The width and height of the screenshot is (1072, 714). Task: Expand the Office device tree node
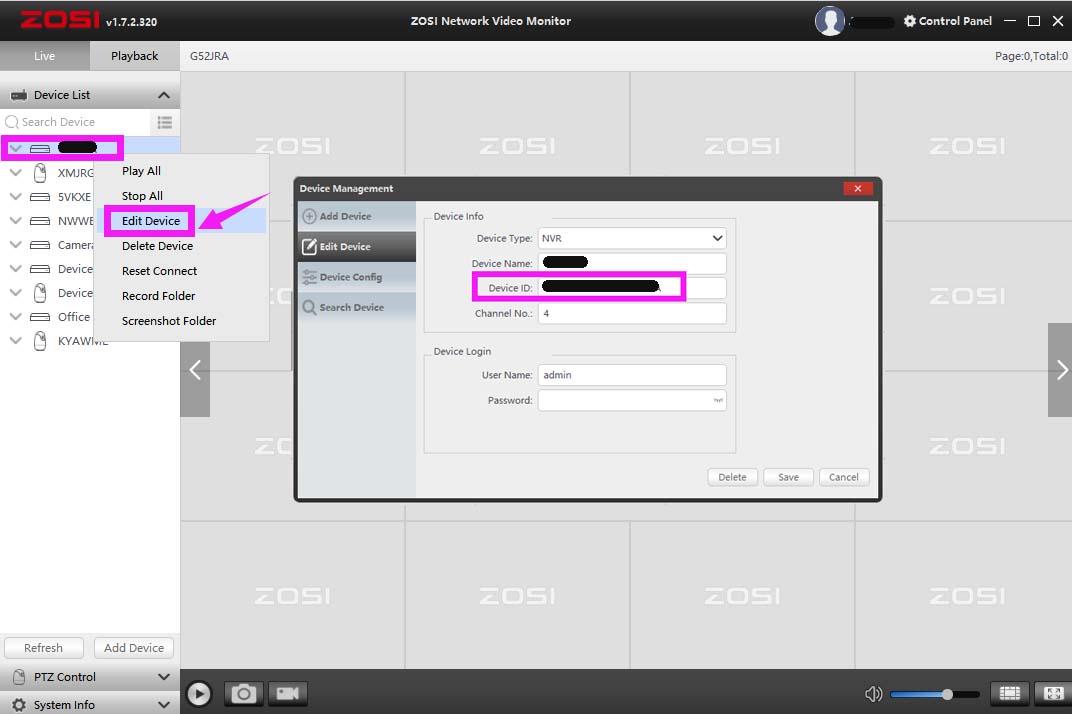(x=15, y=317)
